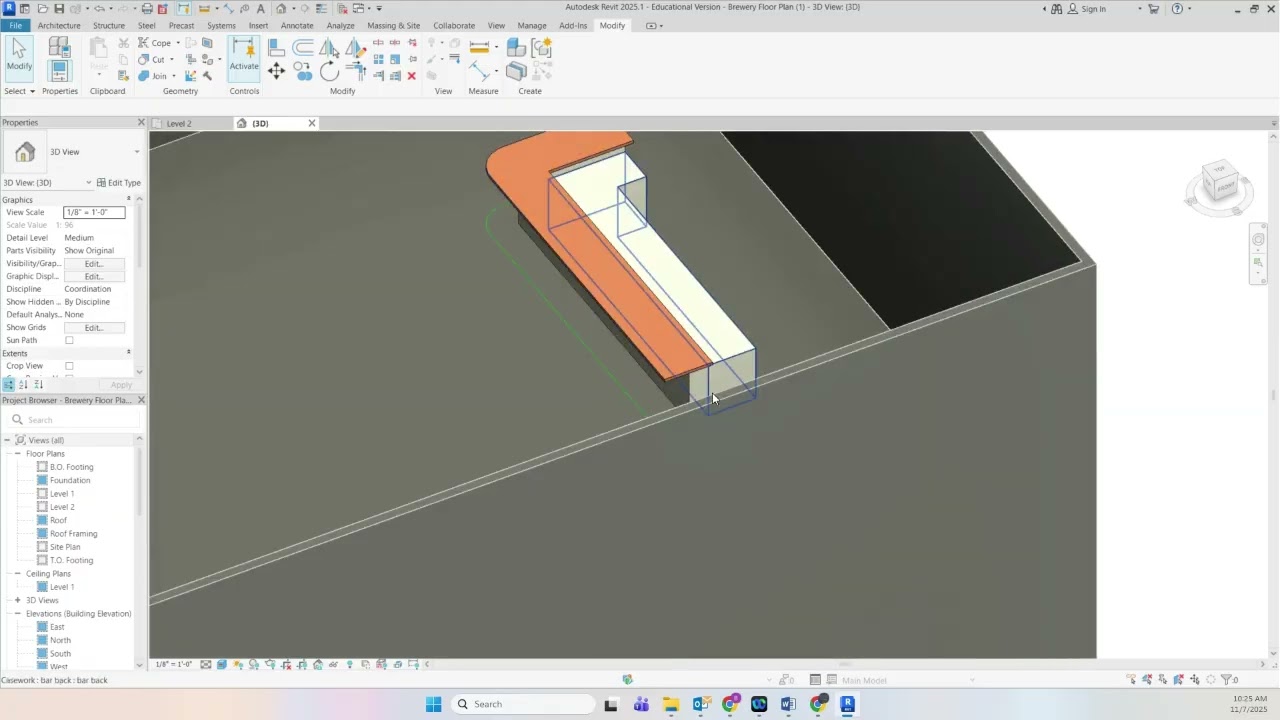
Task: Click the View Scale input field
Action: point(94,212)
